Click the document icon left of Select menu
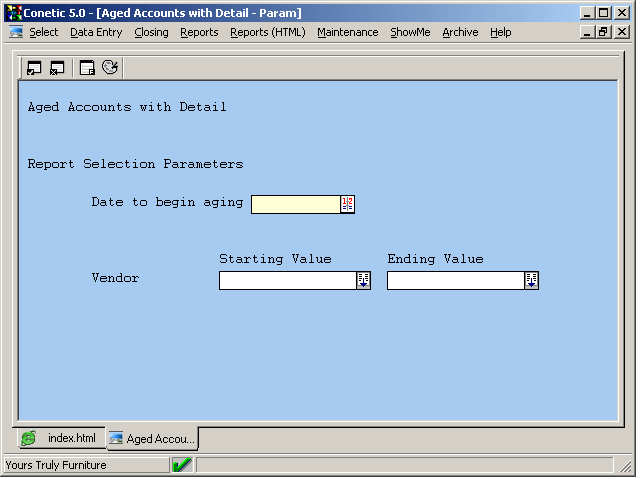Screen dimensions: 636x477 click(16, 32)
